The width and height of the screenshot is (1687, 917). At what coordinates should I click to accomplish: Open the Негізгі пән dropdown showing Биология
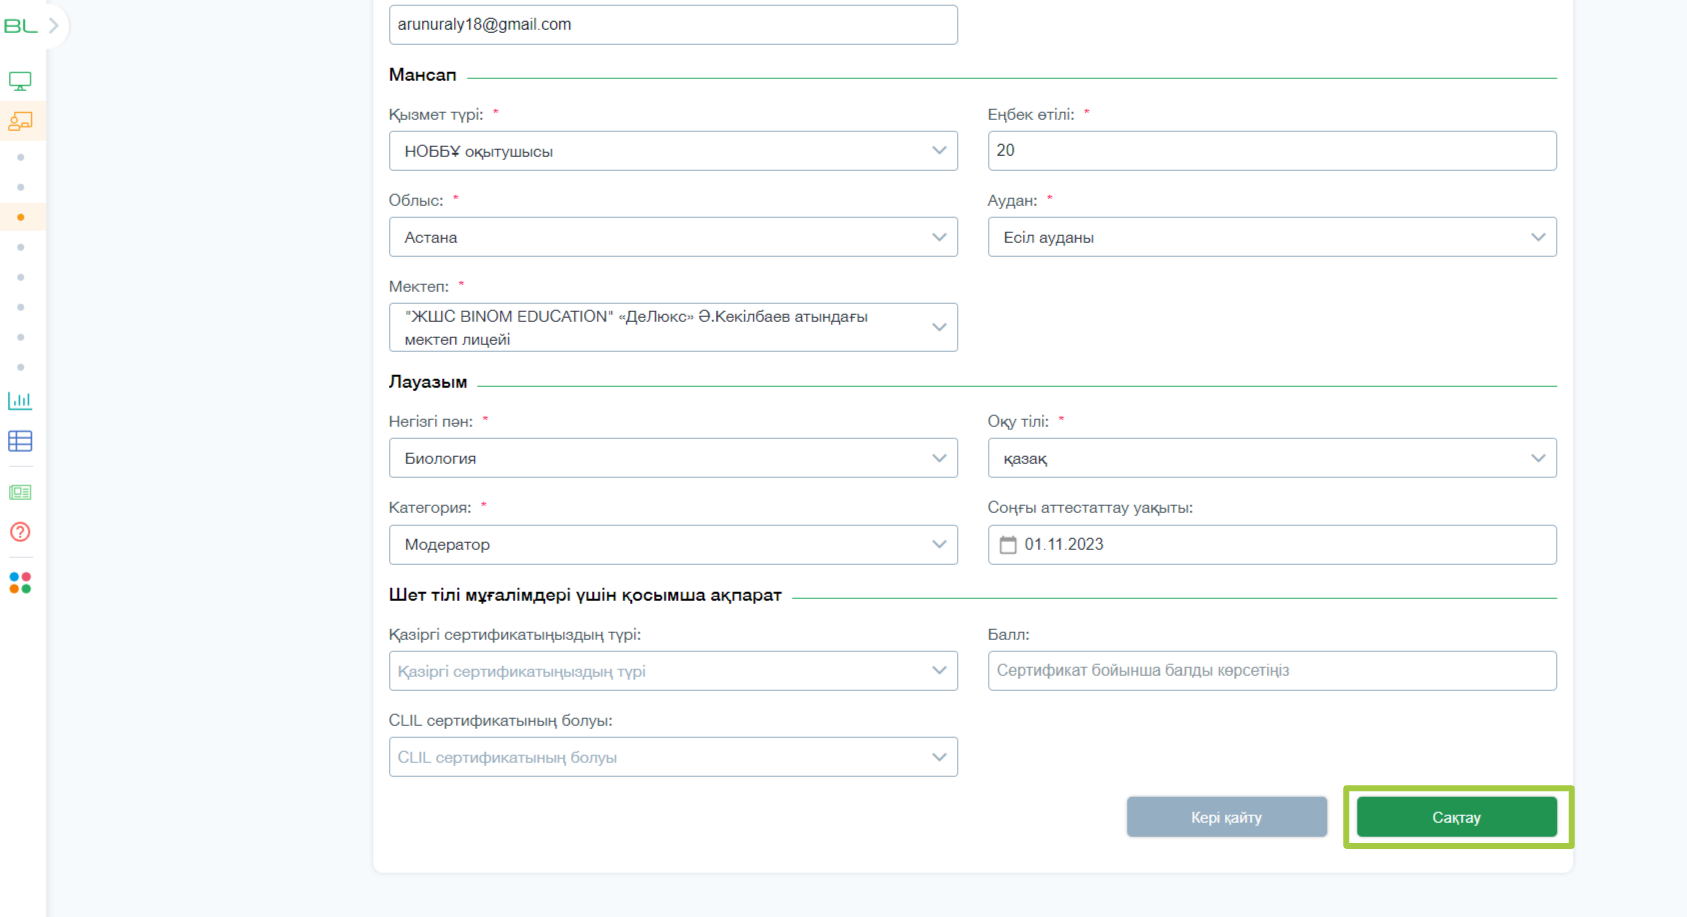click(673, 458)
